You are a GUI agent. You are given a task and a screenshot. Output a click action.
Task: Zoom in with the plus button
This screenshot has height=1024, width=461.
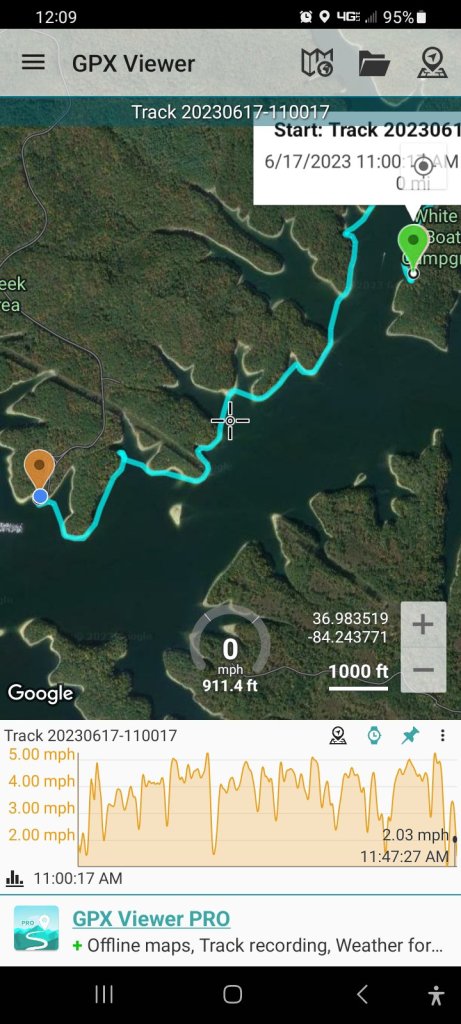423,625
